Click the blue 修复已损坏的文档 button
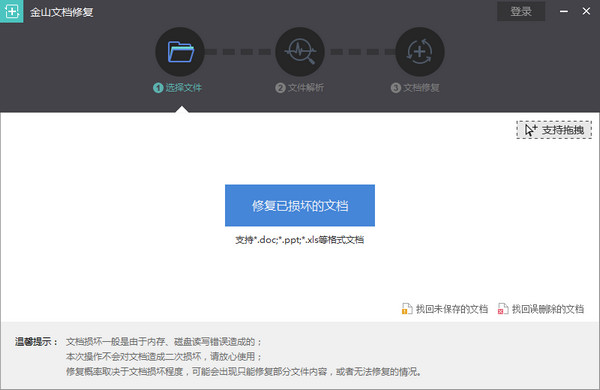The image size is (600, 390). [300, 206]
